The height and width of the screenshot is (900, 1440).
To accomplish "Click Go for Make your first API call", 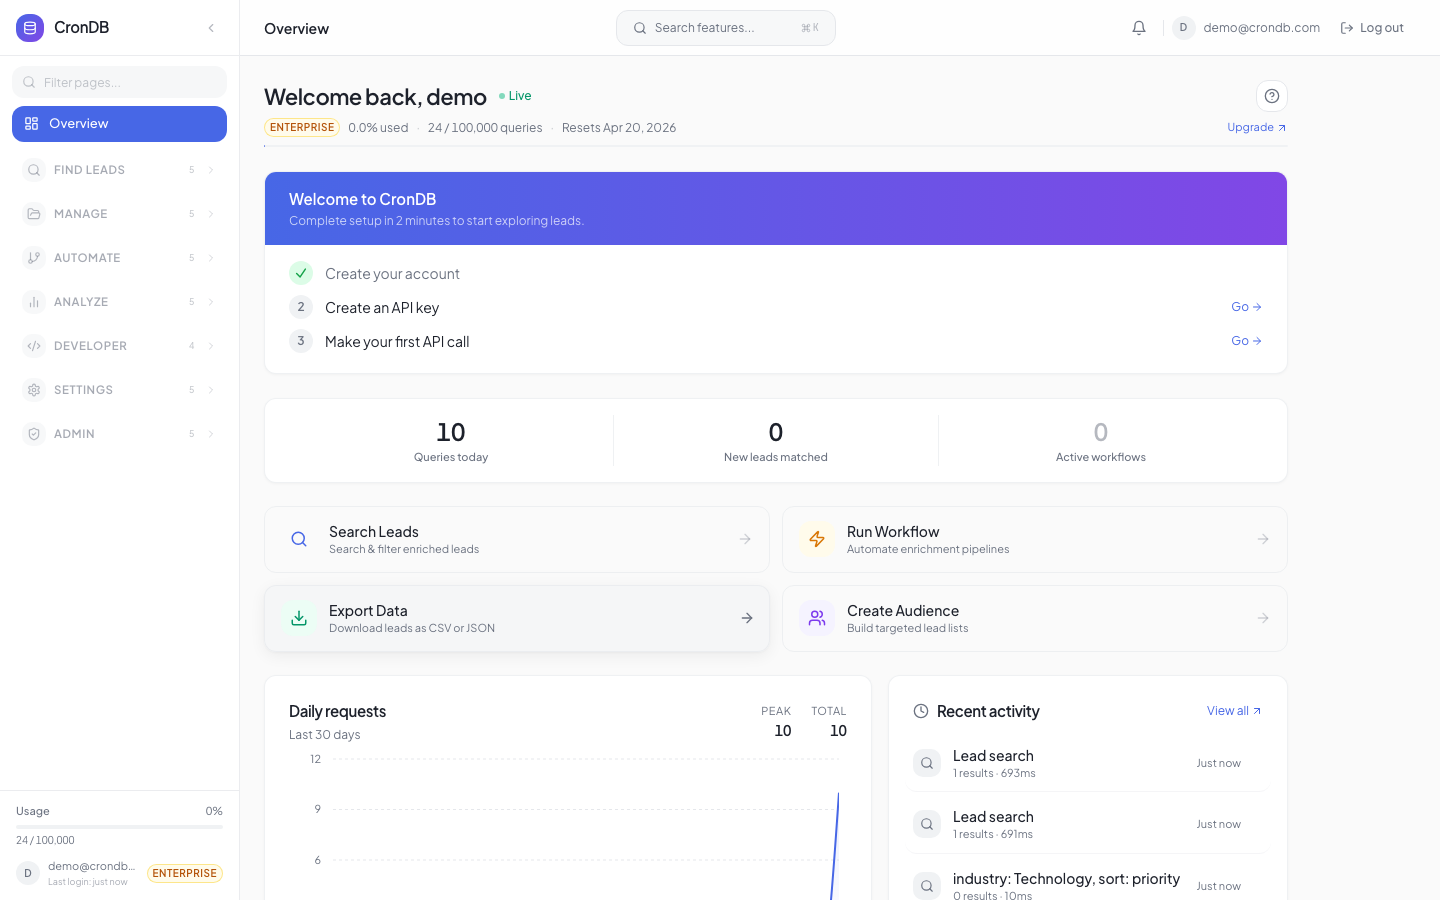I will [1246, 341].
